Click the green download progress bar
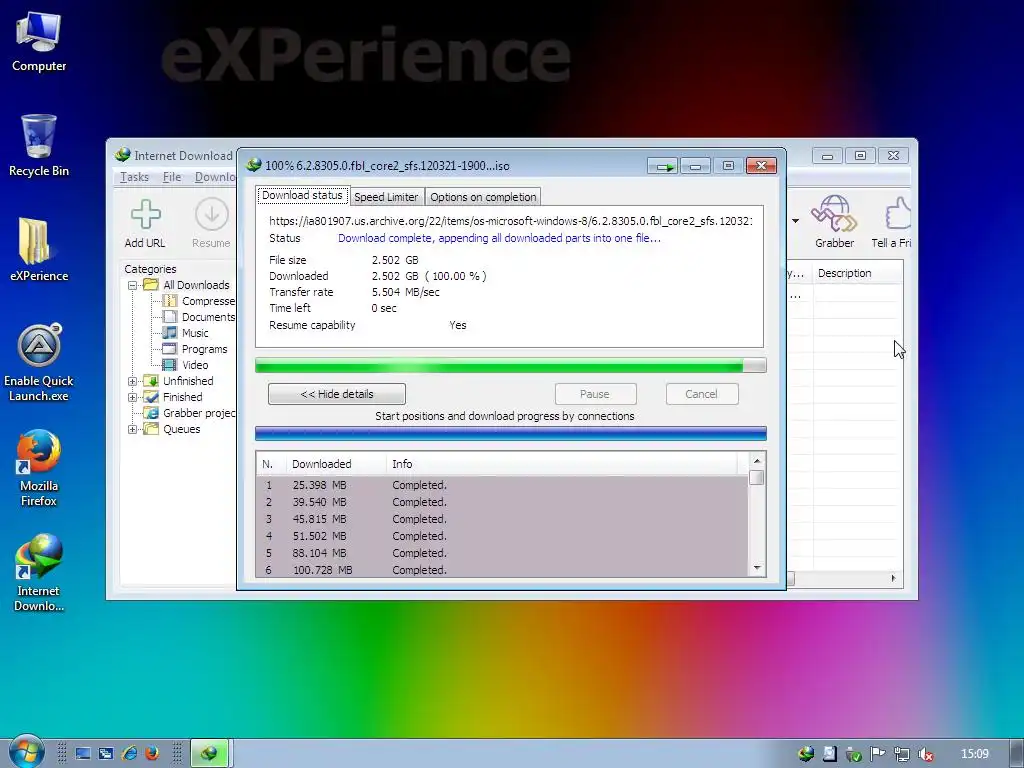 point(511,366)
